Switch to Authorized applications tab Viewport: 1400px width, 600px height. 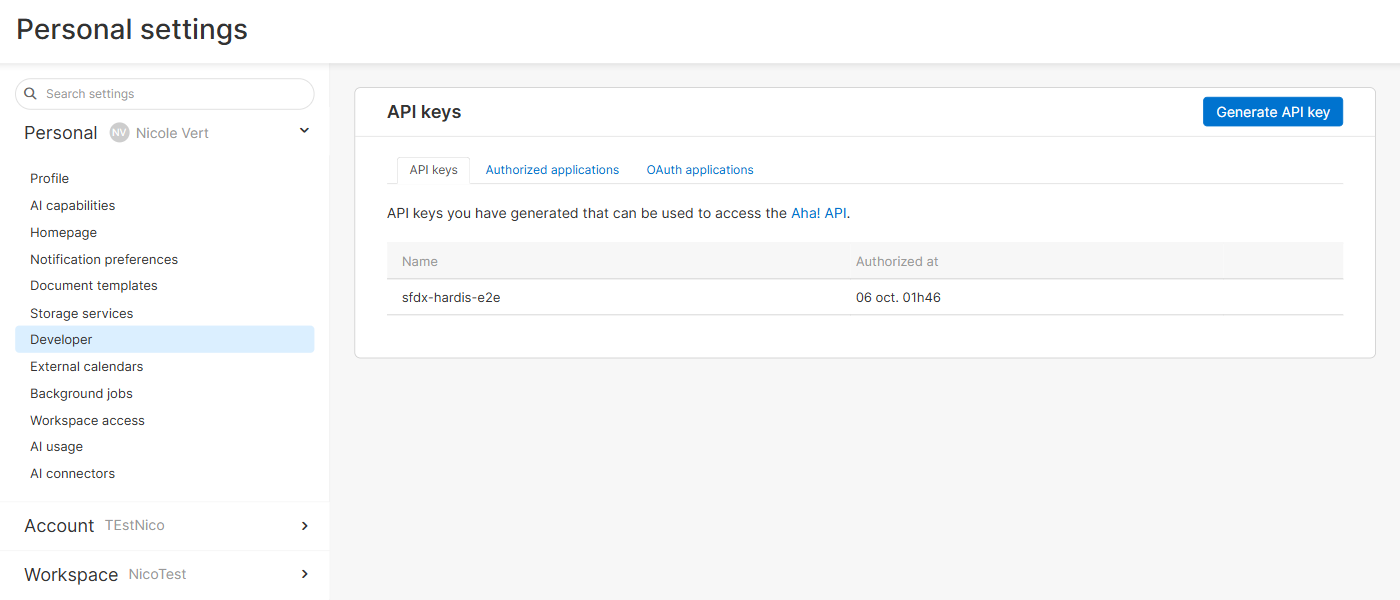552,170
